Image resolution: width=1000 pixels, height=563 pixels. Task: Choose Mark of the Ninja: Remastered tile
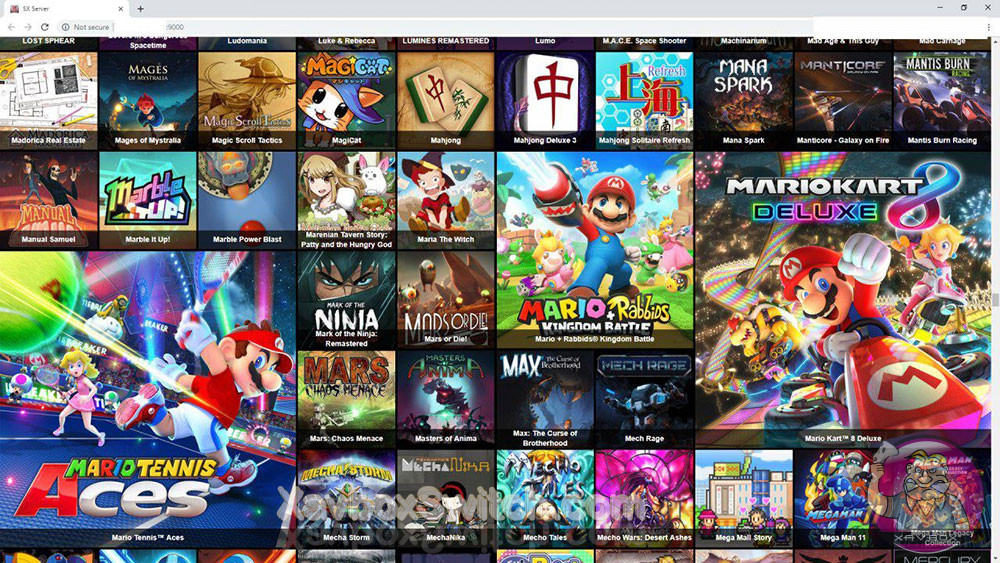[346, 299]
